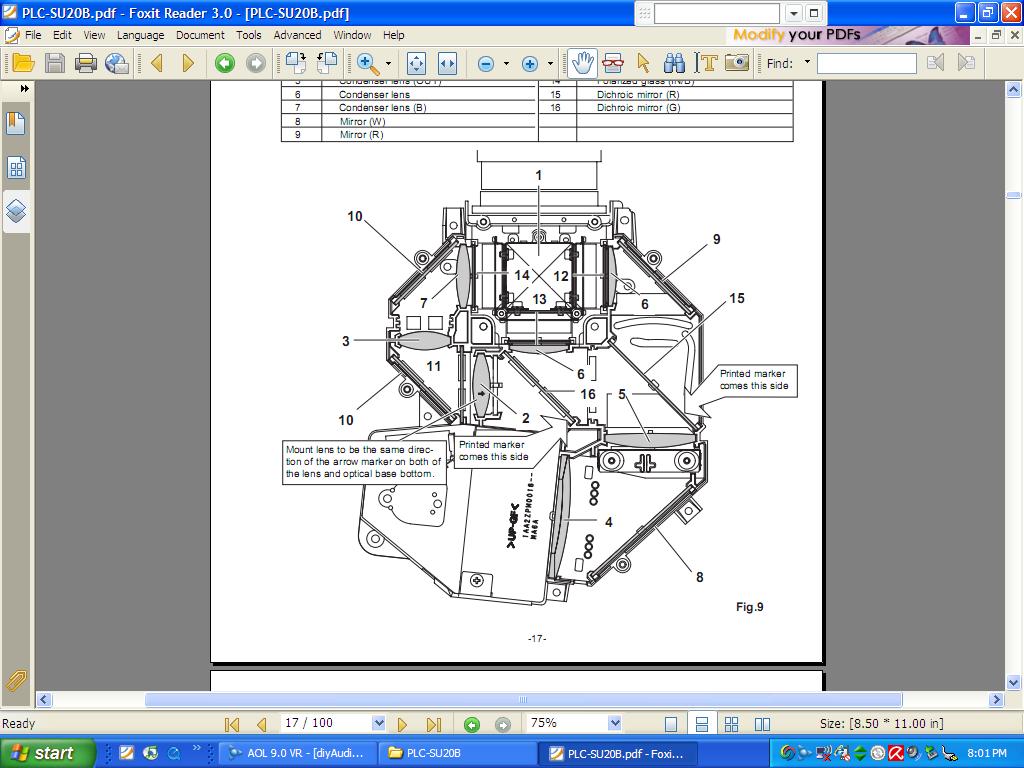Image resolution: width=1024 pixels, height=768 pixels.
Task: Rotate view clockwise using the toolbar icon
Action: [296, 63]
